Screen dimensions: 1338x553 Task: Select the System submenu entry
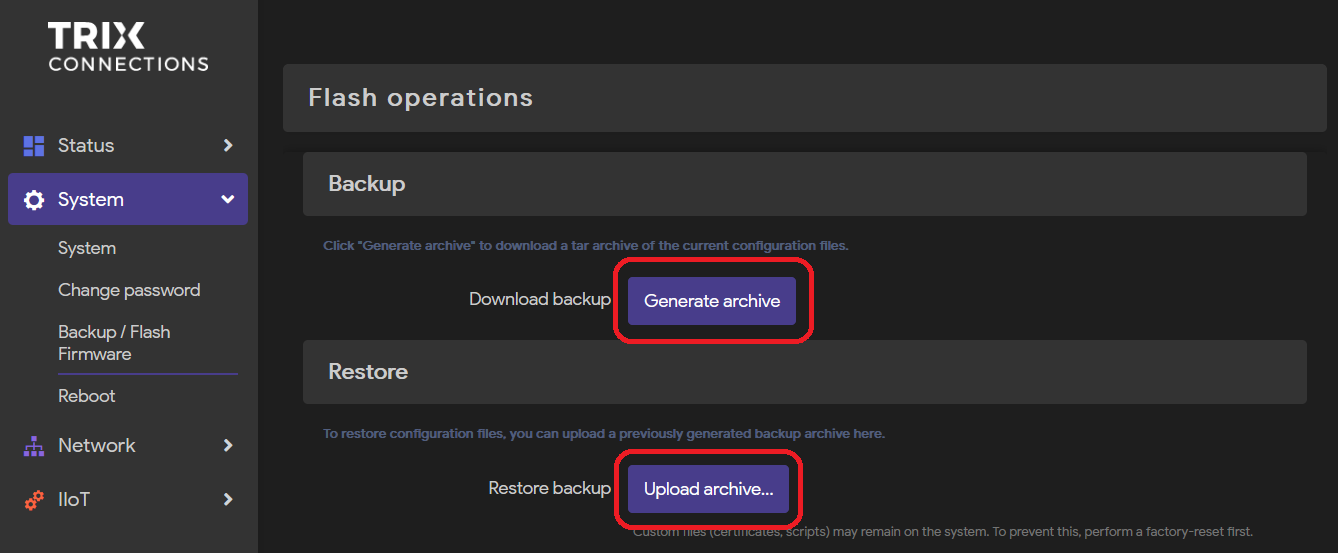pos(87,248)
